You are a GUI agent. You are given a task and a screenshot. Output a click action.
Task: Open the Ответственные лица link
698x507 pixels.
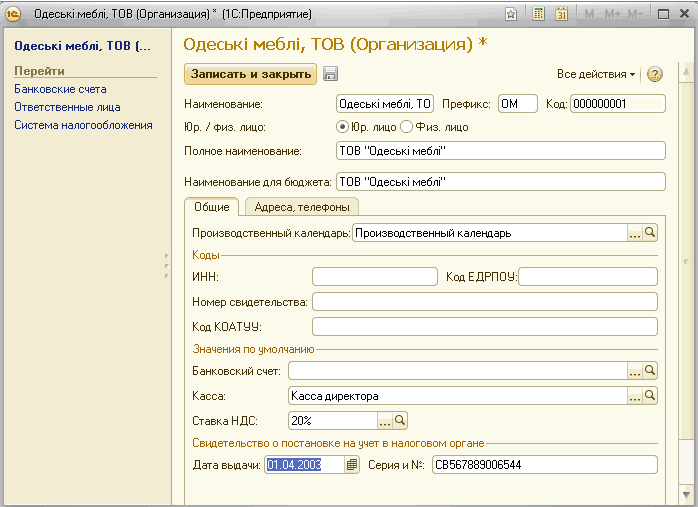(x=67, y=107)
